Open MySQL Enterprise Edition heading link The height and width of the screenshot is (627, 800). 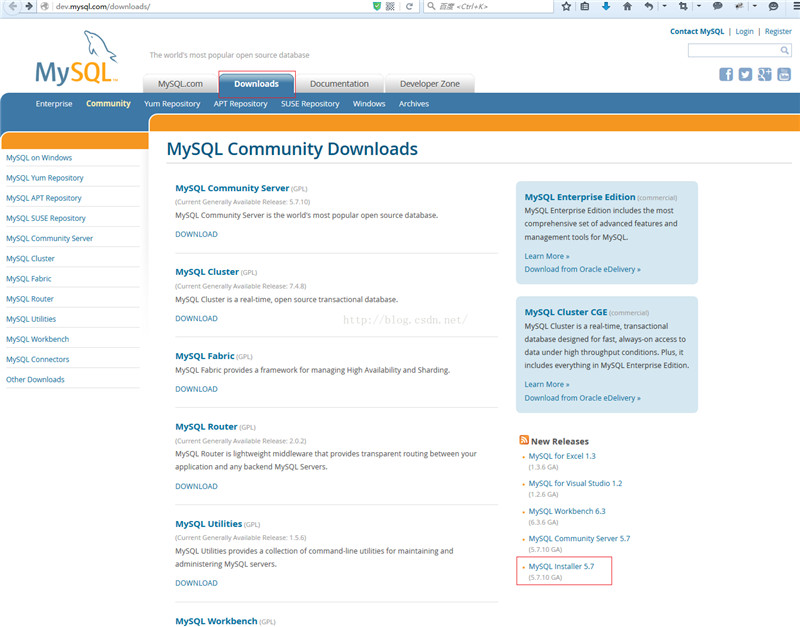click(580, 197)
